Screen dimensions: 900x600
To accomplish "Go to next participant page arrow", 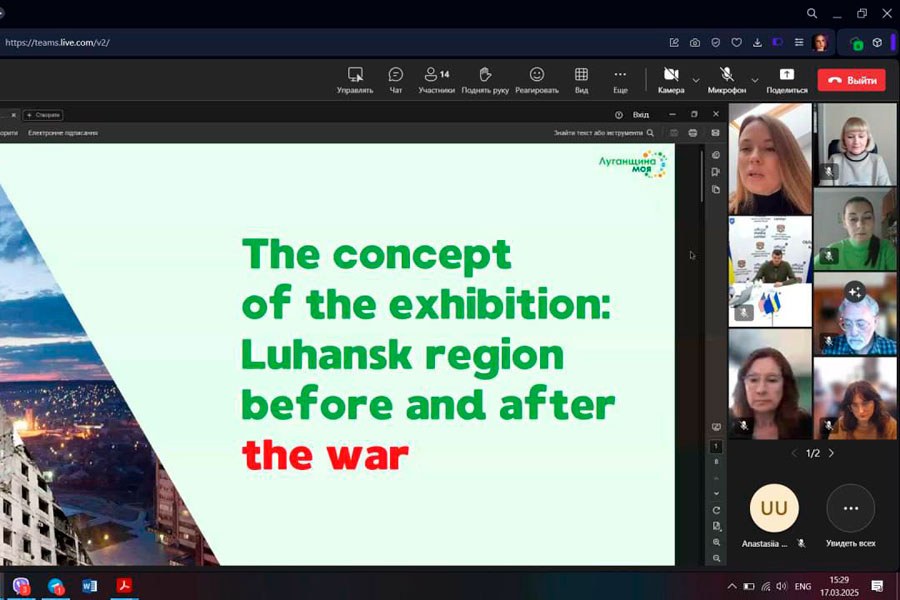I will pos(831,453).
